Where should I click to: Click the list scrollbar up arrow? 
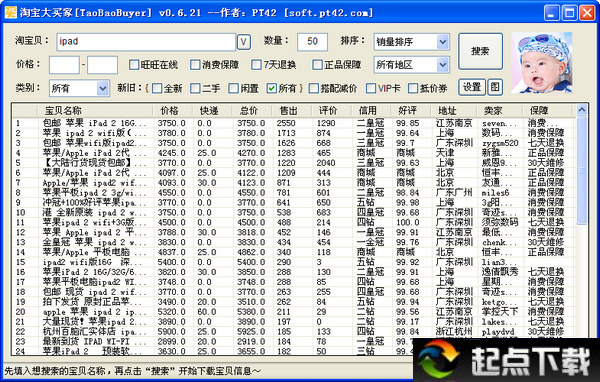pyautogui.click(x=582, y=110)
